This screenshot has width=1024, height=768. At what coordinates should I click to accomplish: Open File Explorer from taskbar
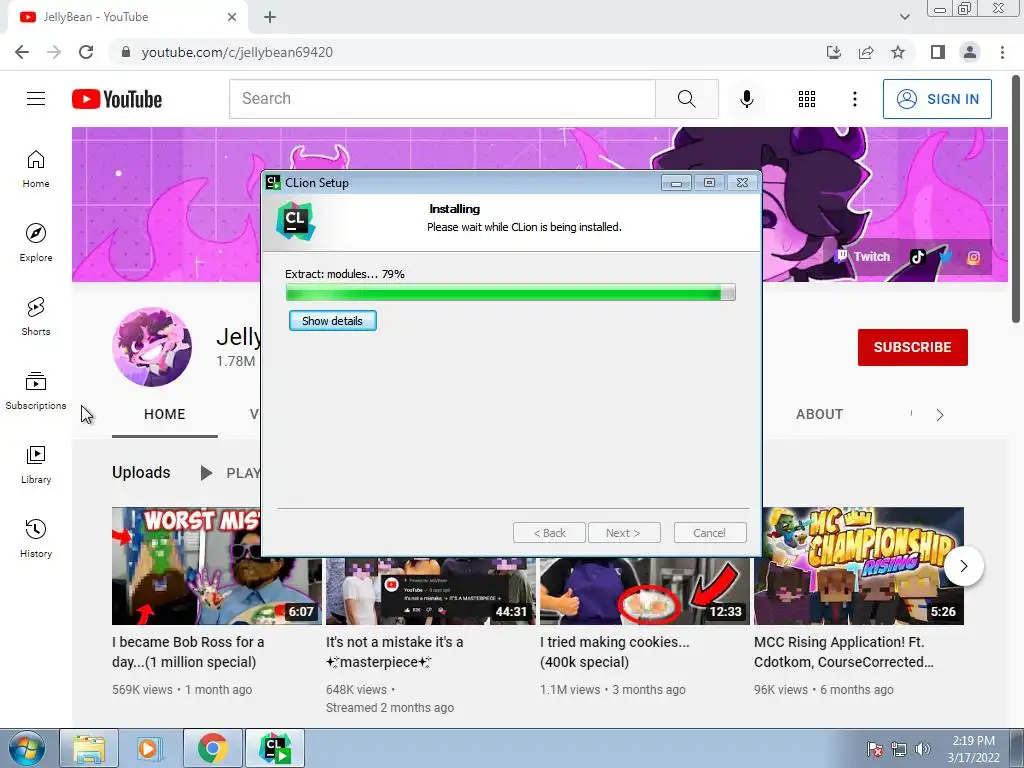[89, 748]
